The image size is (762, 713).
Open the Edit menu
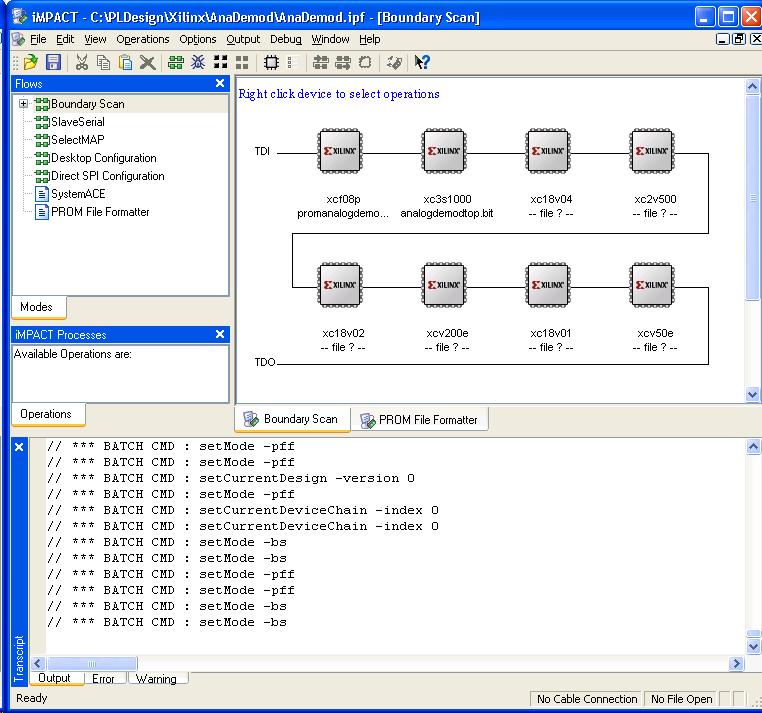(65, 39)
